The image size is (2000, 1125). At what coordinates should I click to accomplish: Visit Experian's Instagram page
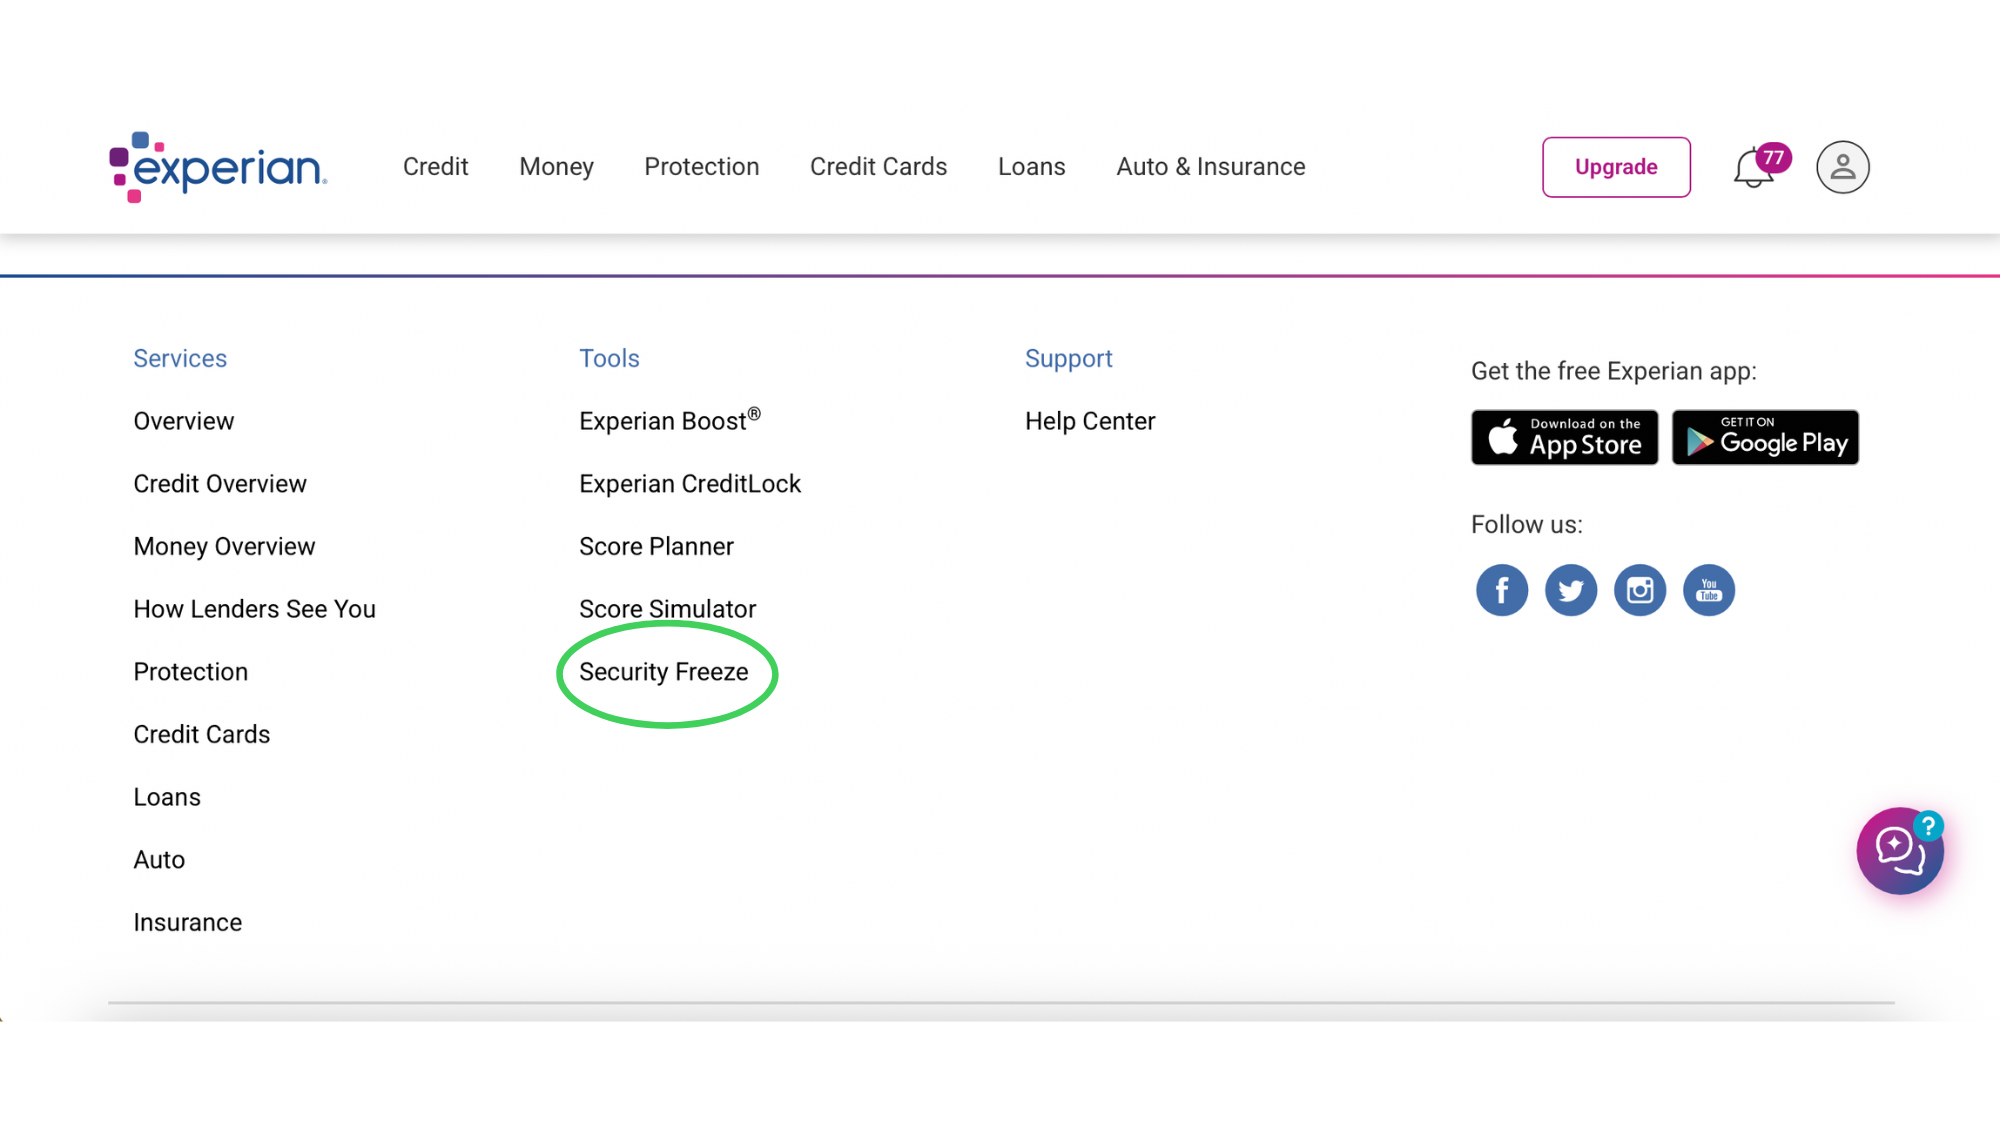(1639, 590)
